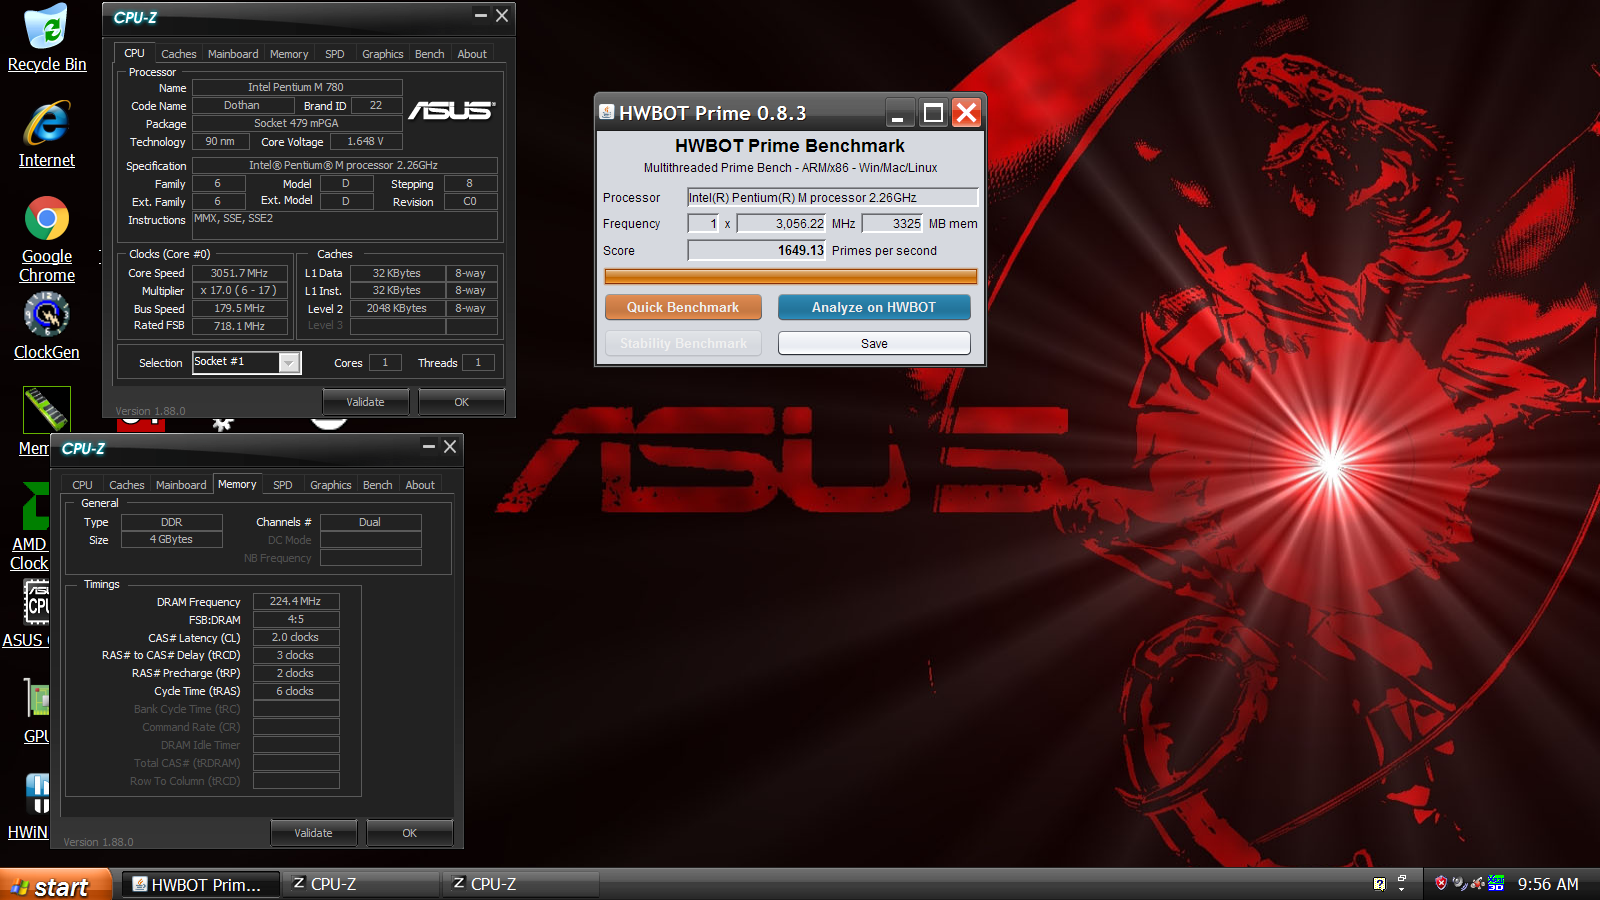Click the ASUS logo in CPU-Z

pos(451,110)
